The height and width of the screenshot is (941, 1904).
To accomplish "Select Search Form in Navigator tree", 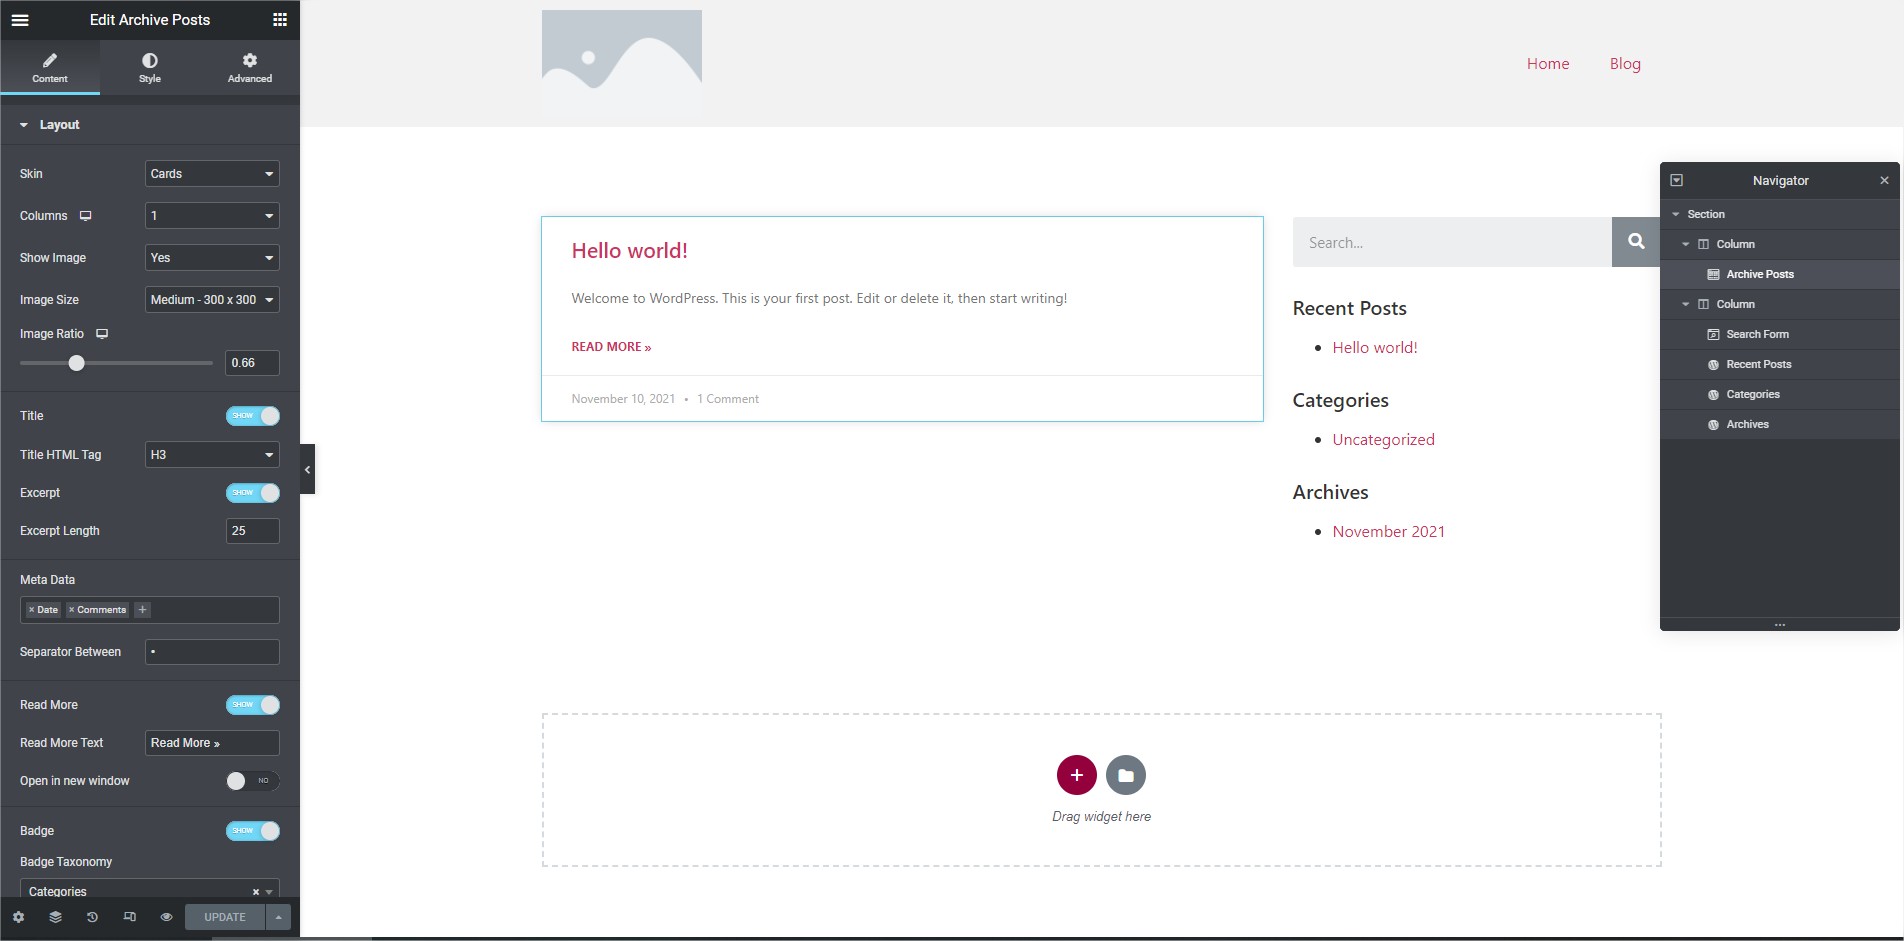I will pos(1757,334).
